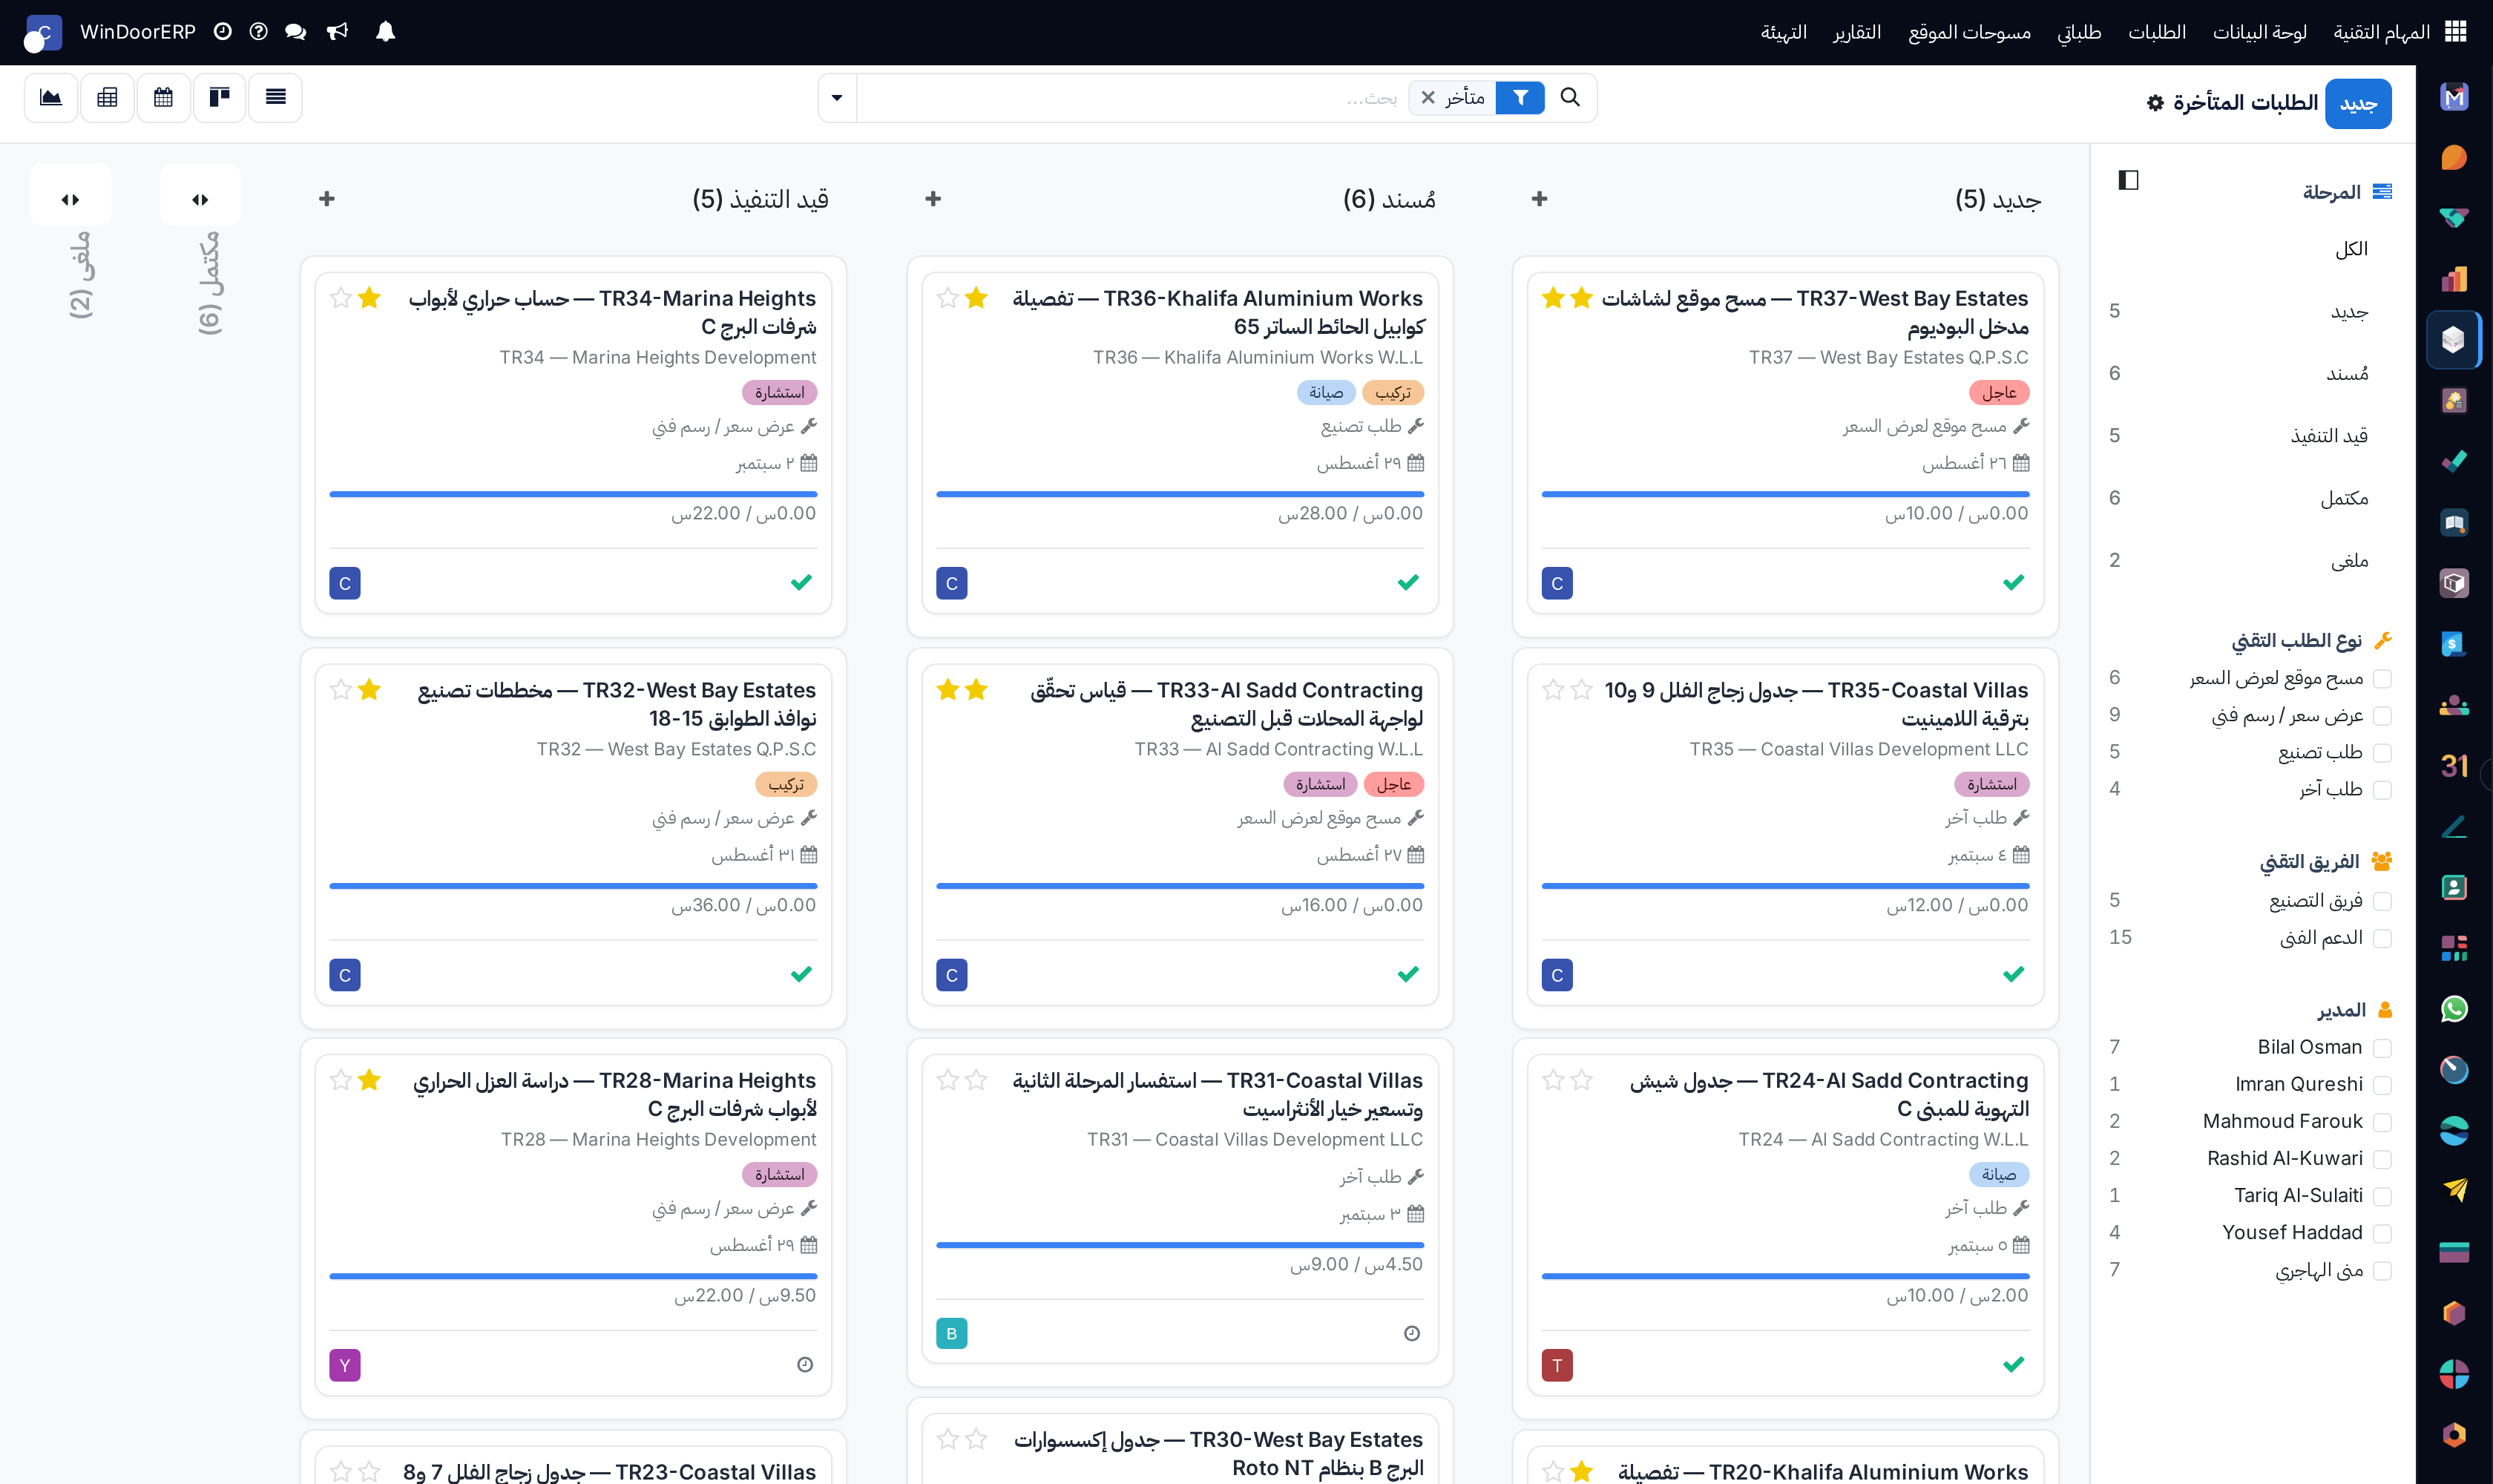Open the yellow paper plane app icon
This screenshot has width=2493, height=1484.
coord(2454,1191)
